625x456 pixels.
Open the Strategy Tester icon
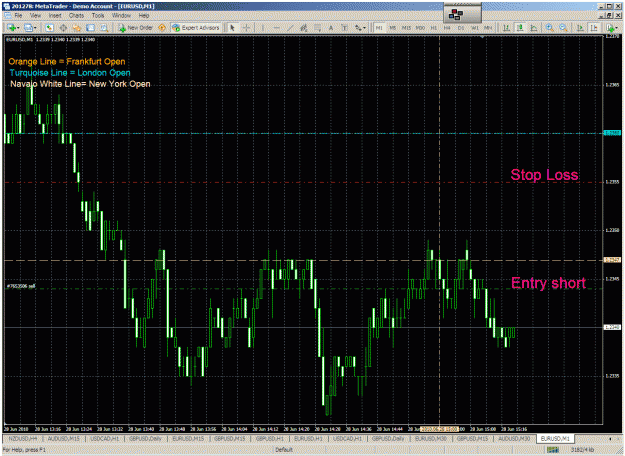(104, 28)
